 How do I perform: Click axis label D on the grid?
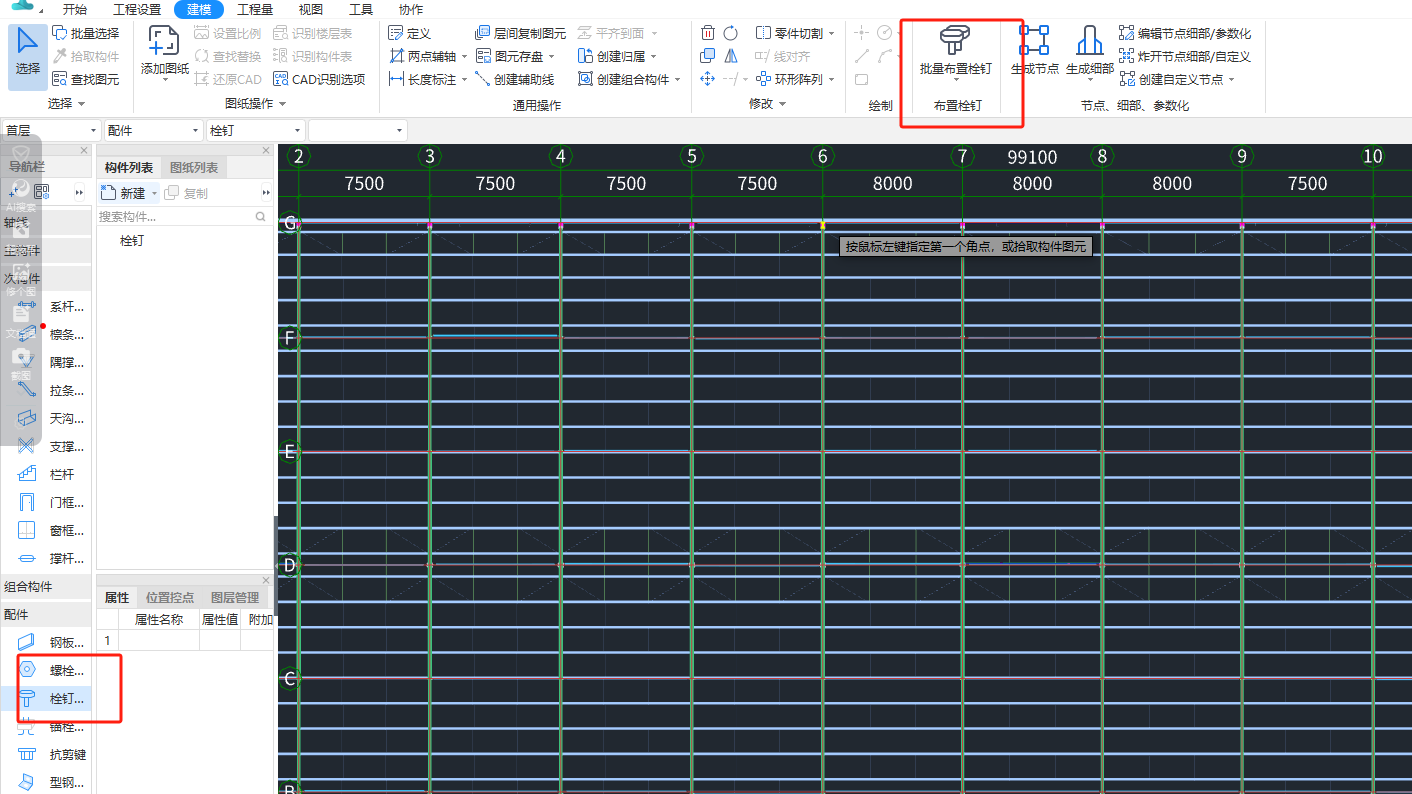tap(290, 565)
